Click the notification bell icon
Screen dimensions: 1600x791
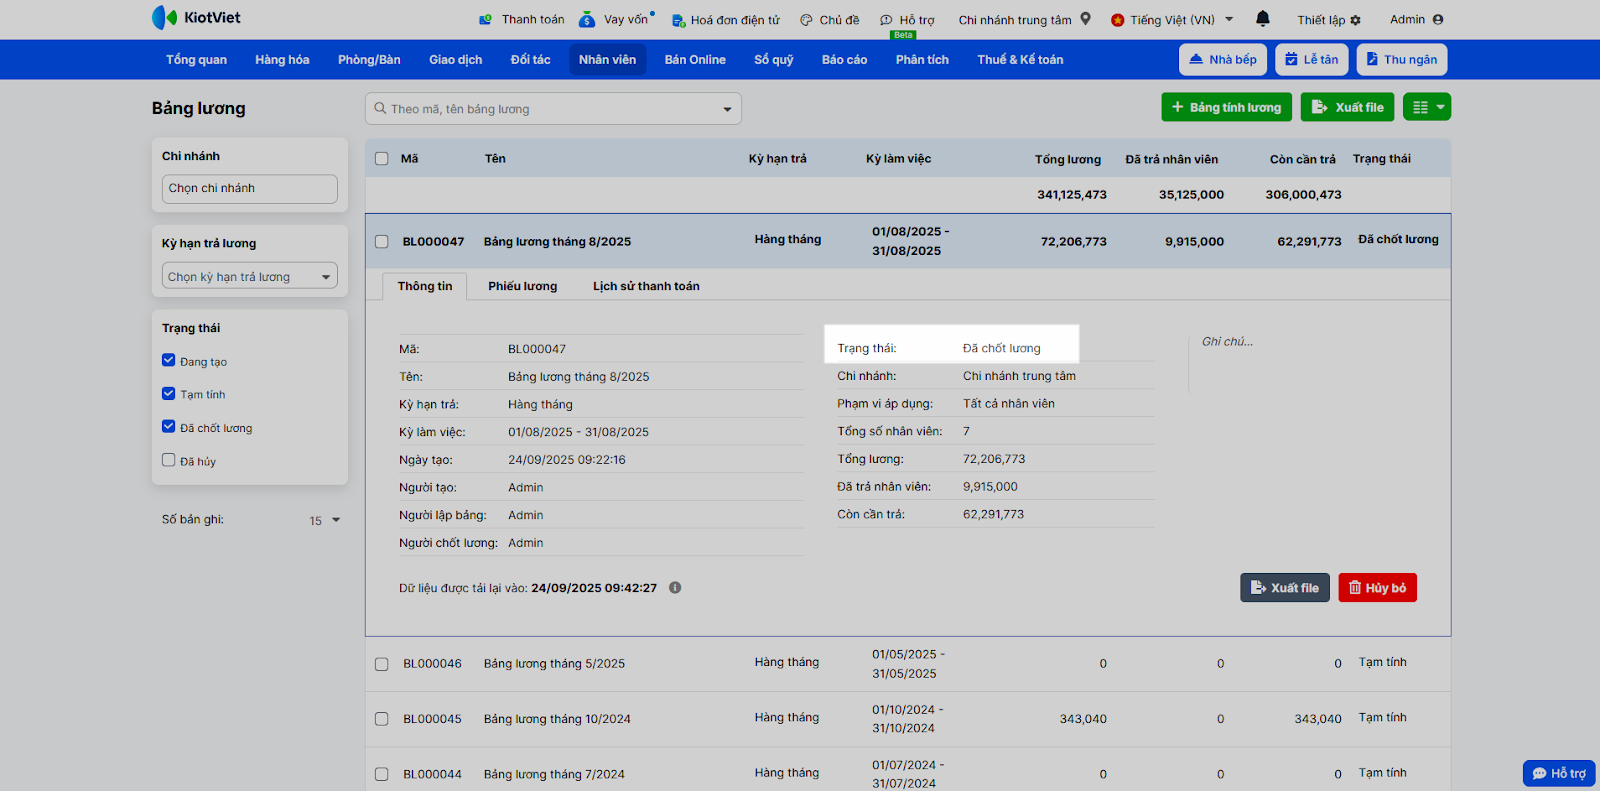point(1263,18)
